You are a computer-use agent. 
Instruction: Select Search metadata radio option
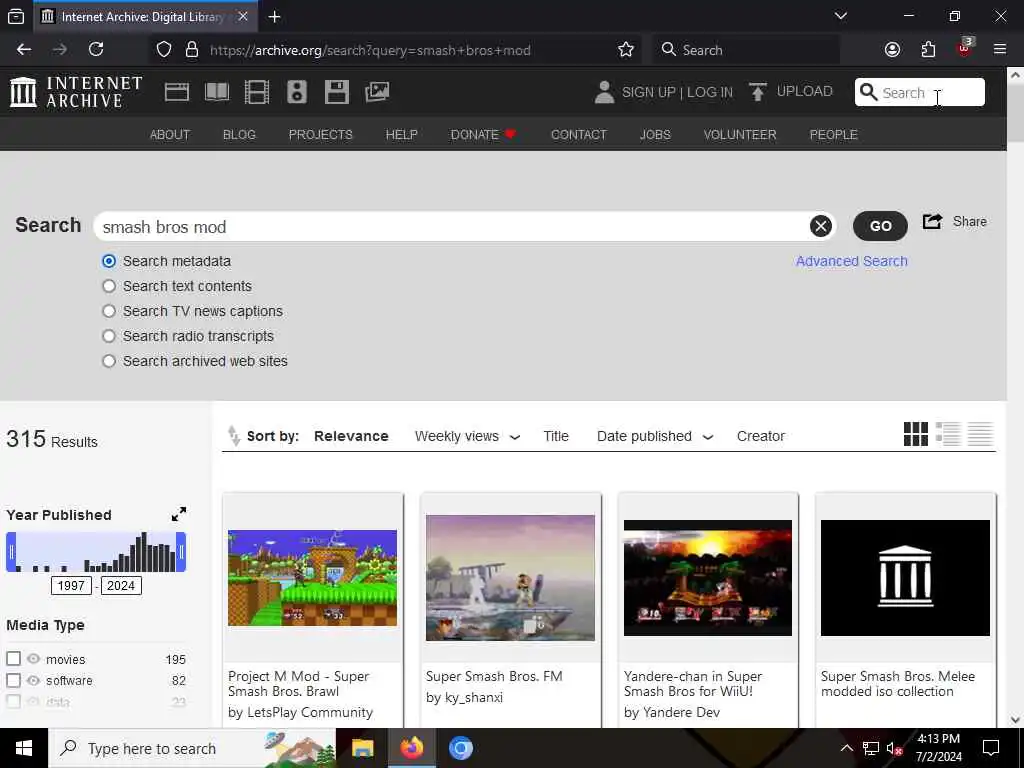(x=109, y=261)
